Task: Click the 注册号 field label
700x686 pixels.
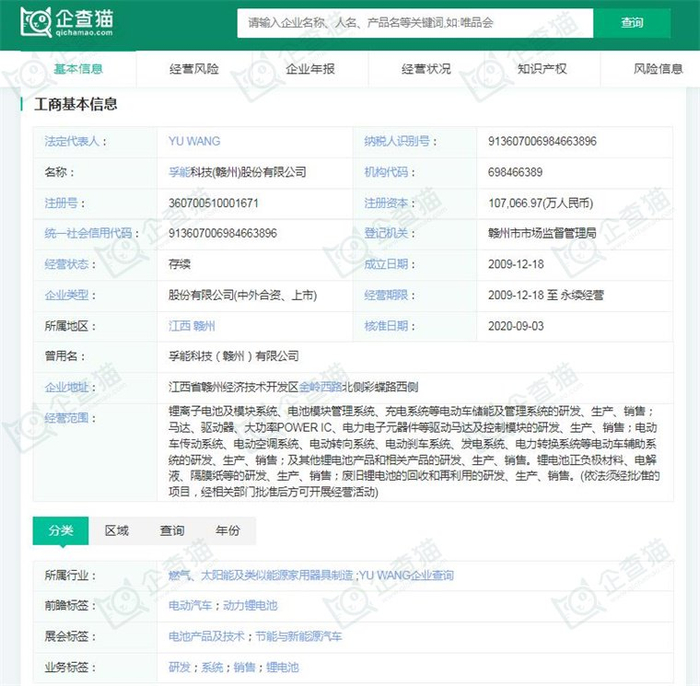Action: tap(61, 203)
